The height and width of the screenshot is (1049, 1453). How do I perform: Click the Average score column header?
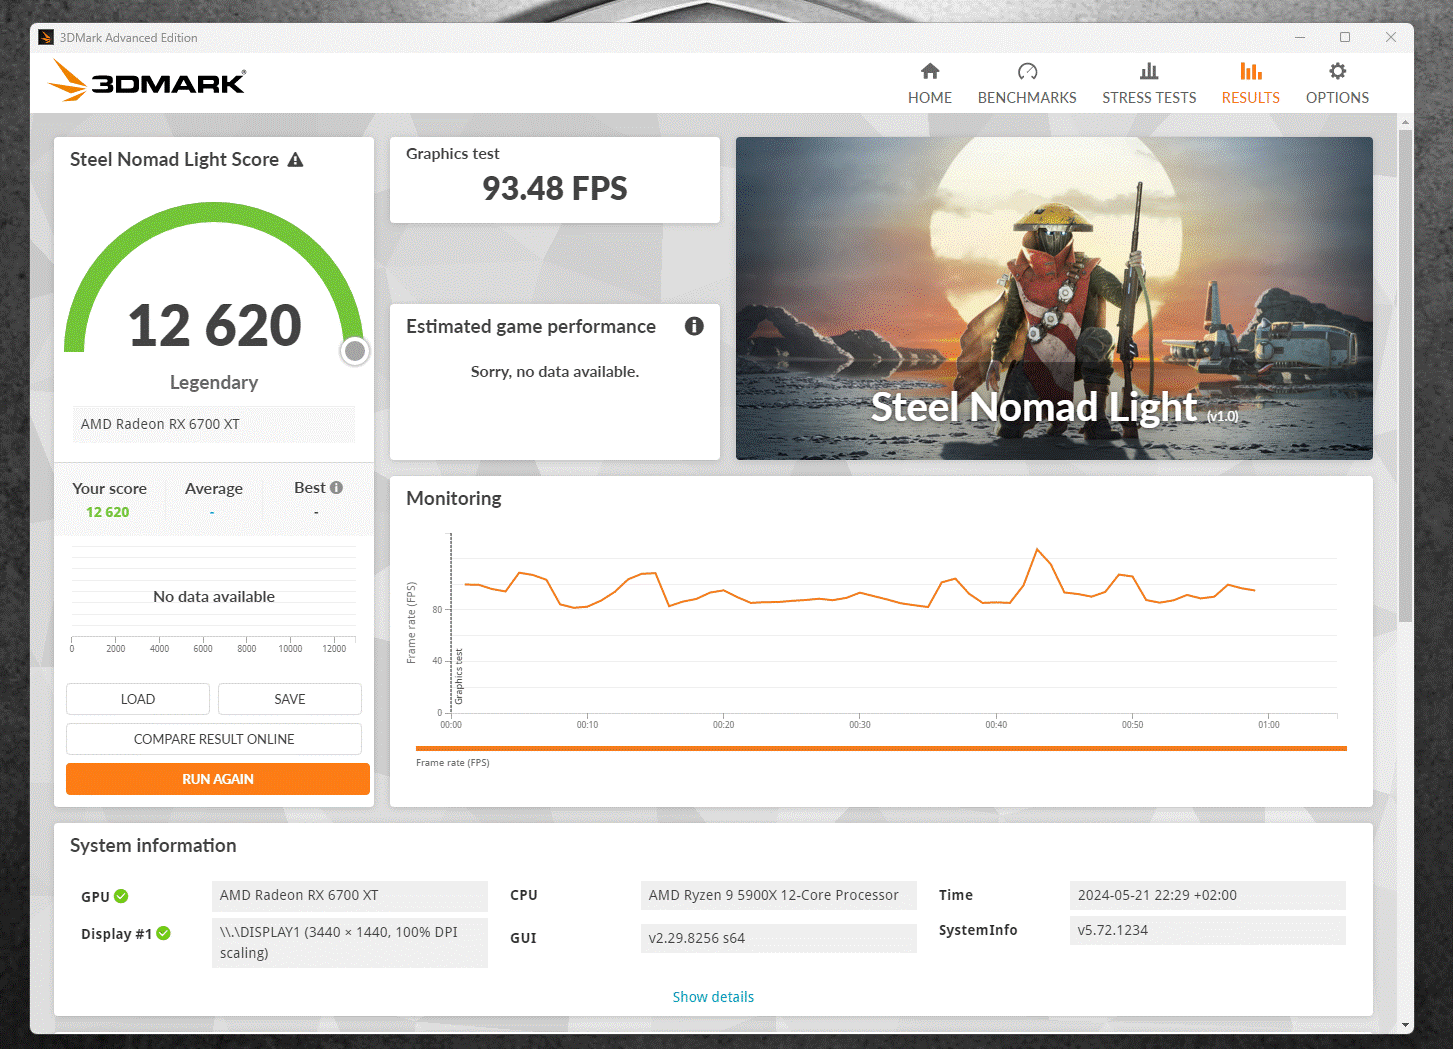pyautogui.click(x=214, y=489)
